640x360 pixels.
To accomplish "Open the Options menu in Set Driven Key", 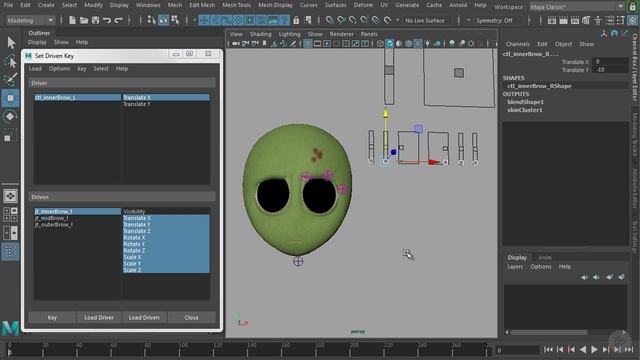I will click(x=59, y=69).
